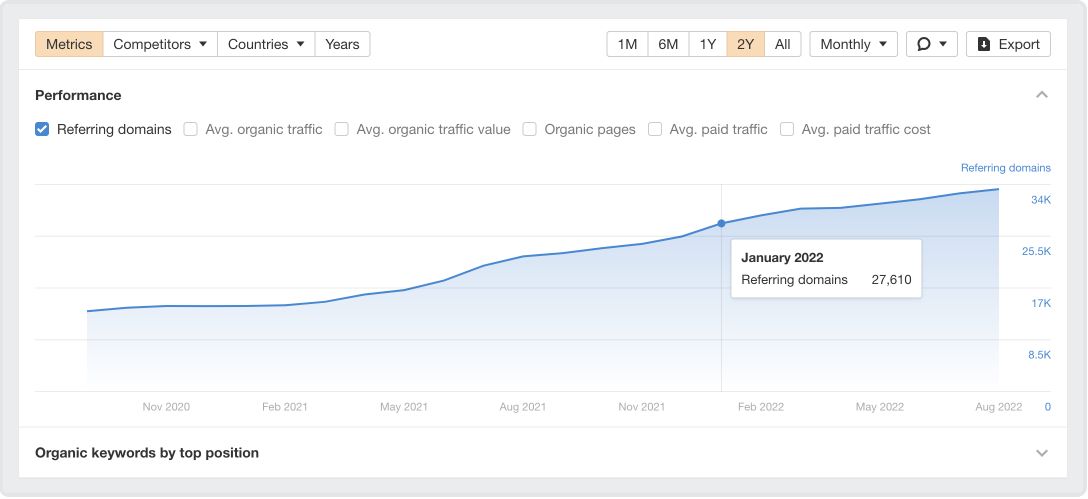This screenshot has height=499, width=1088.
Task: Click the 8.5K y-axis value
Action: click(1039, 355)
